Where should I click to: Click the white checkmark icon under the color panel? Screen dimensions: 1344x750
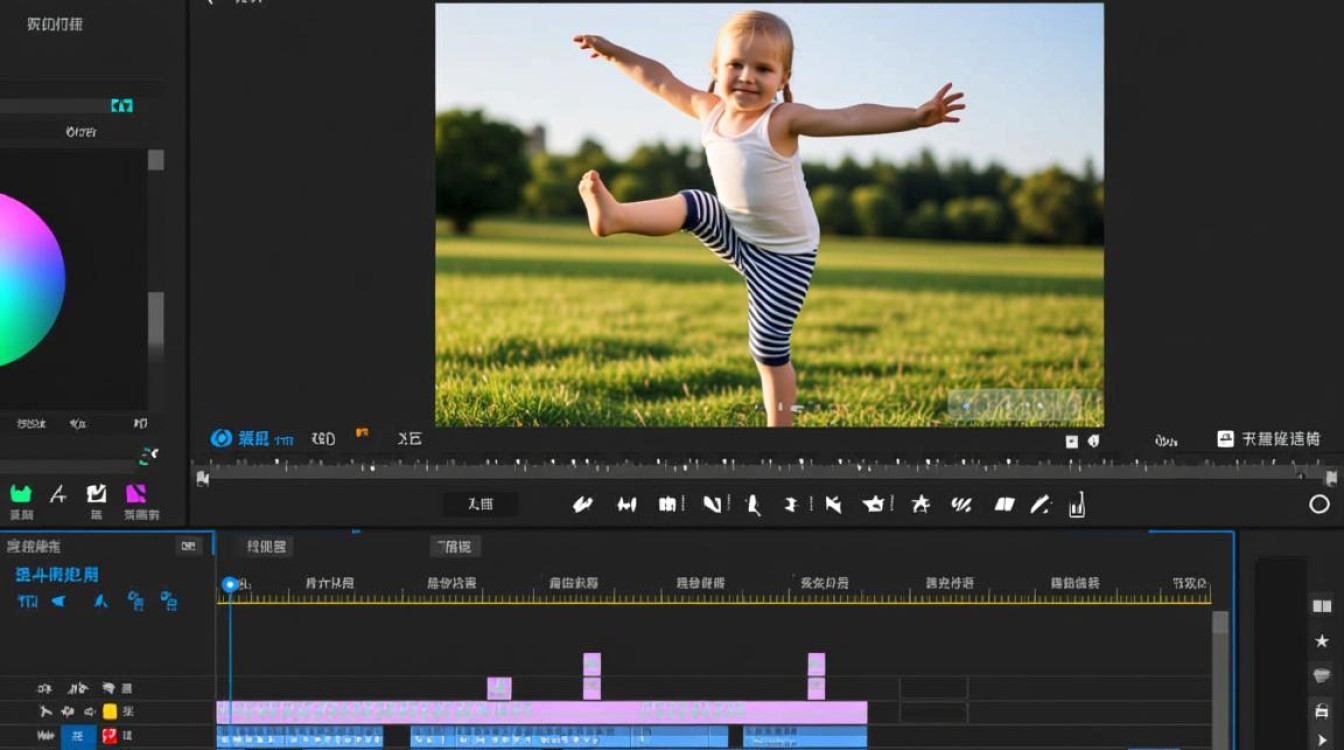[x=96, y=493]
